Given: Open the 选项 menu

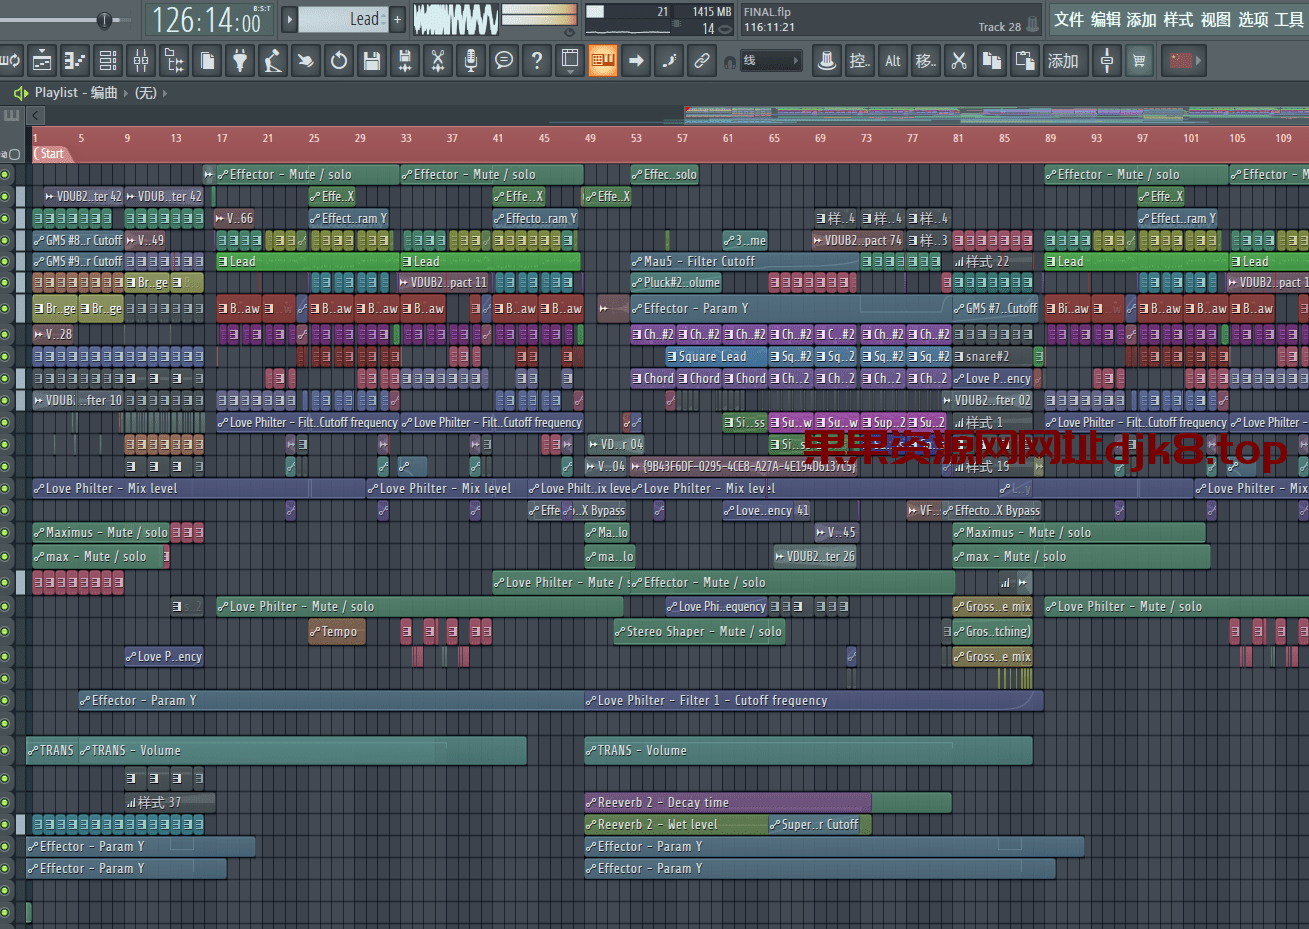Looking at the screenshot, I should (1253, 19).
